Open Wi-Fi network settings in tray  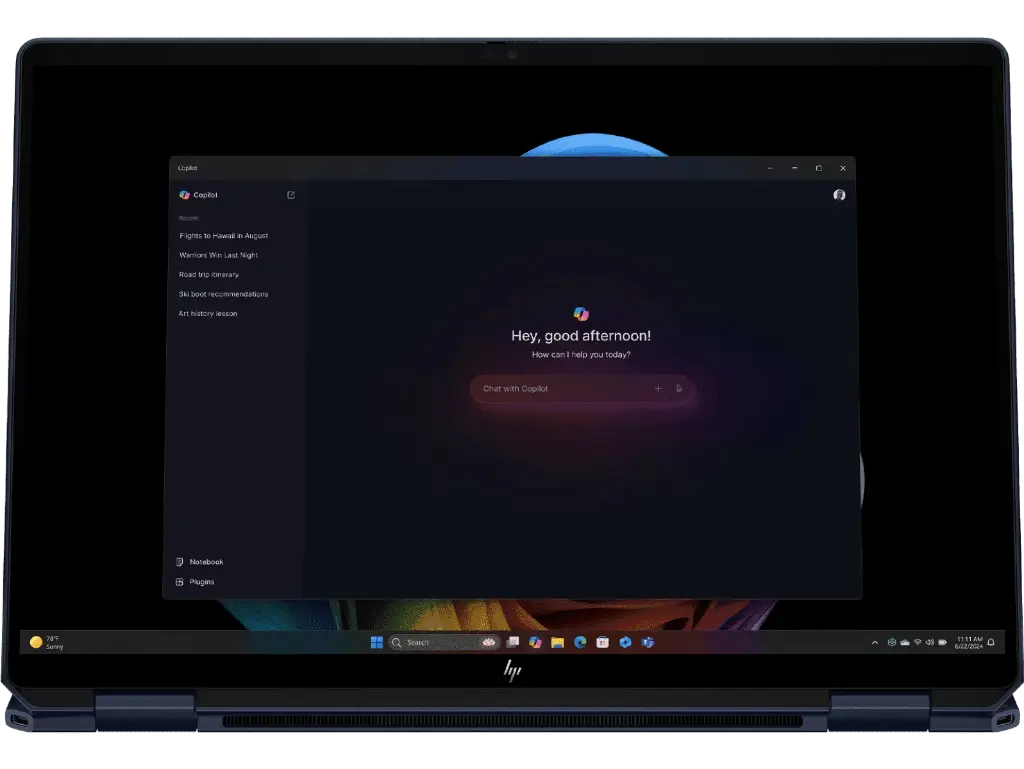pos(918,642)
